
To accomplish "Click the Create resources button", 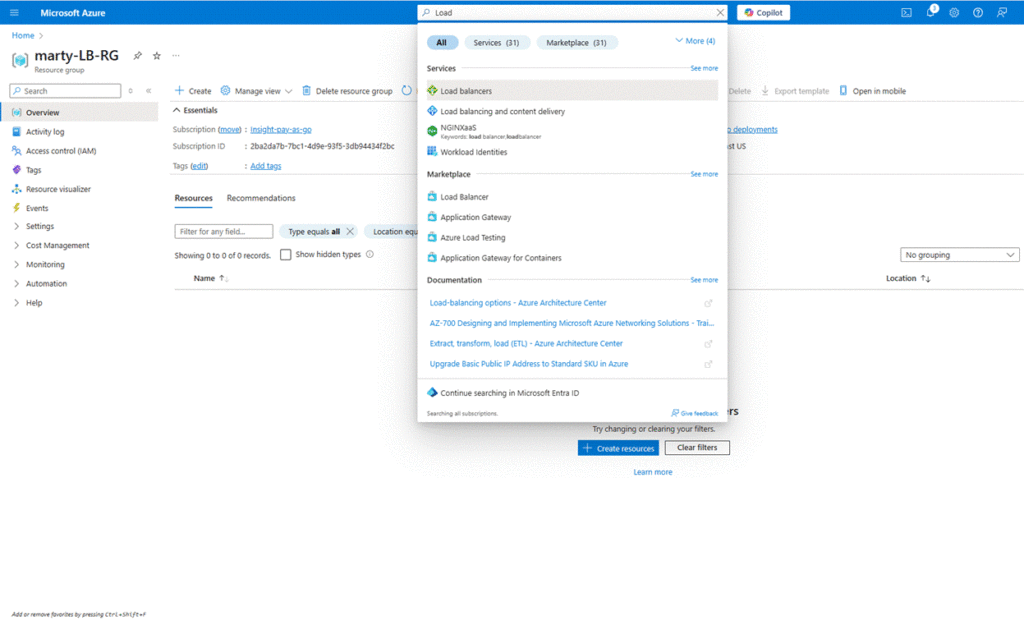I will click(x=618, y=448).
